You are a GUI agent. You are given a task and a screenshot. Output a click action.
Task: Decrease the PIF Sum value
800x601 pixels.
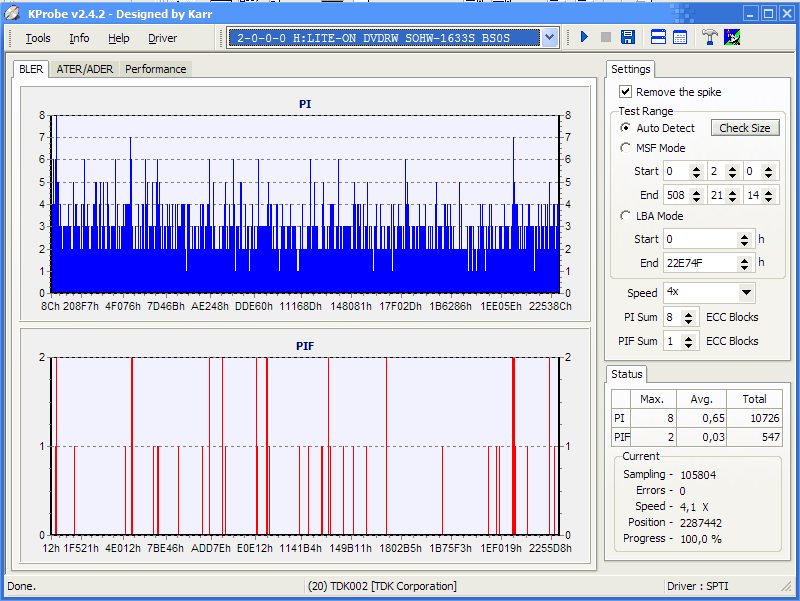689,345
